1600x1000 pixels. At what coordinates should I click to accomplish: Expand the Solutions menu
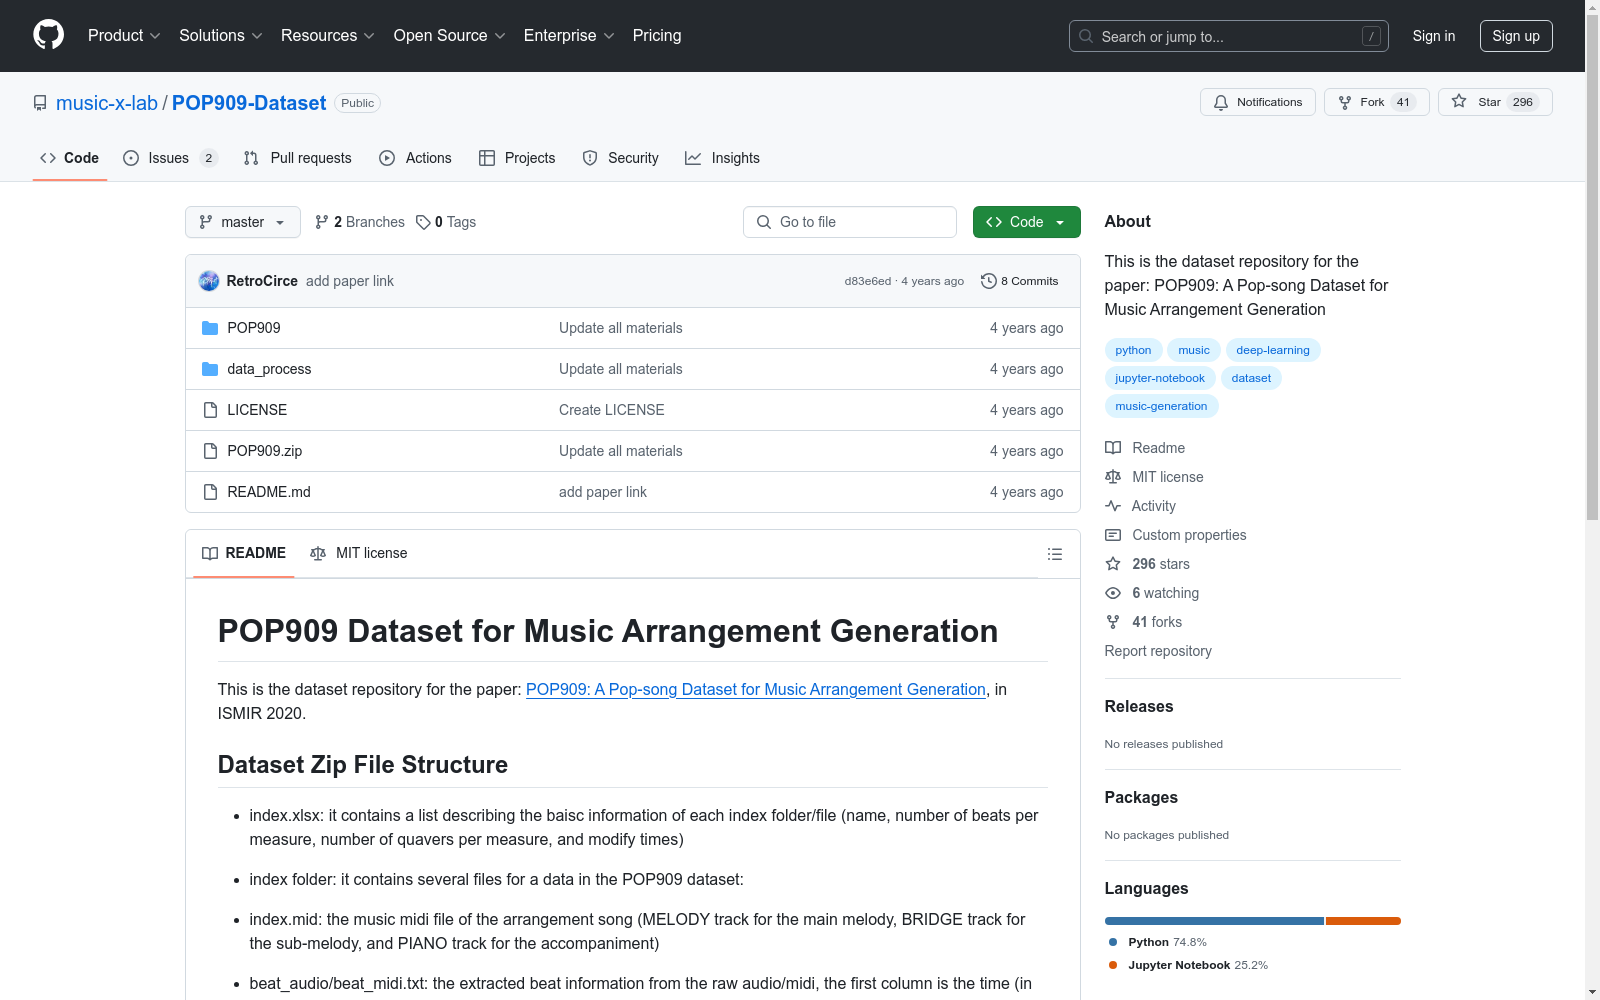point(221,36)
